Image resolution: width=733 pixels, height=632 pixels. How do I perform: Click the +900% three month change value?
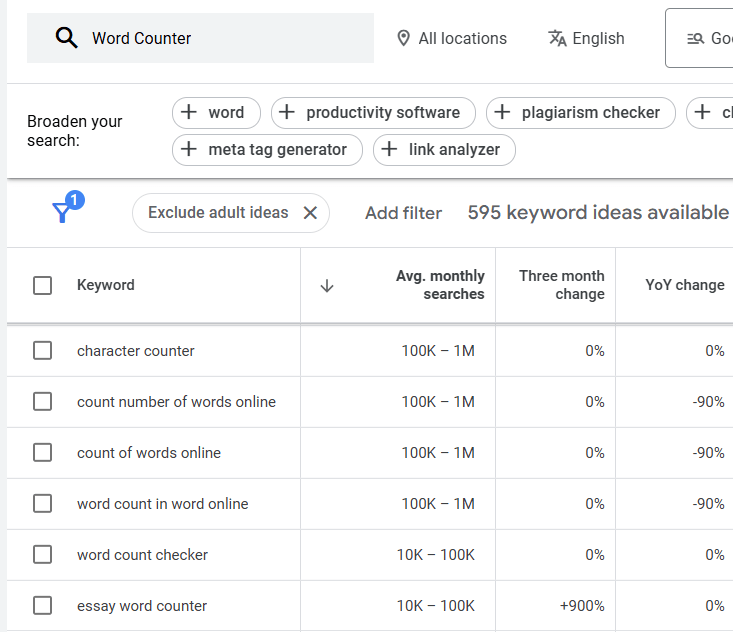click(582, 606)
